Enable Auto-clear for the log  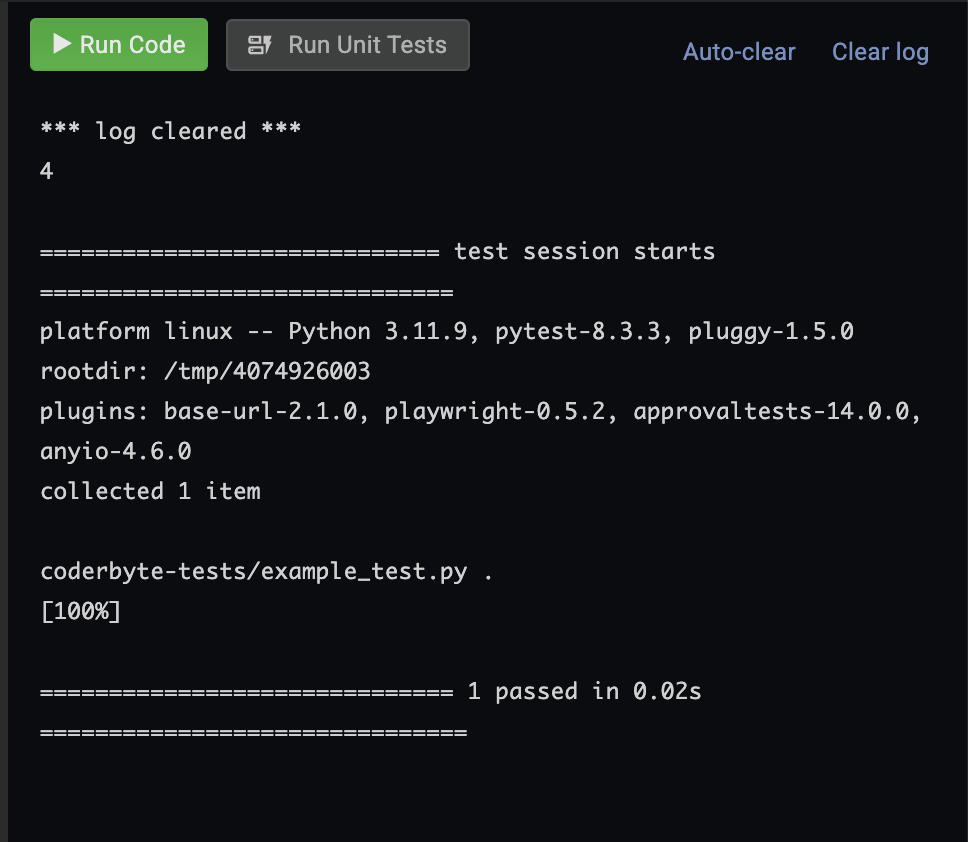coord(739,52)
